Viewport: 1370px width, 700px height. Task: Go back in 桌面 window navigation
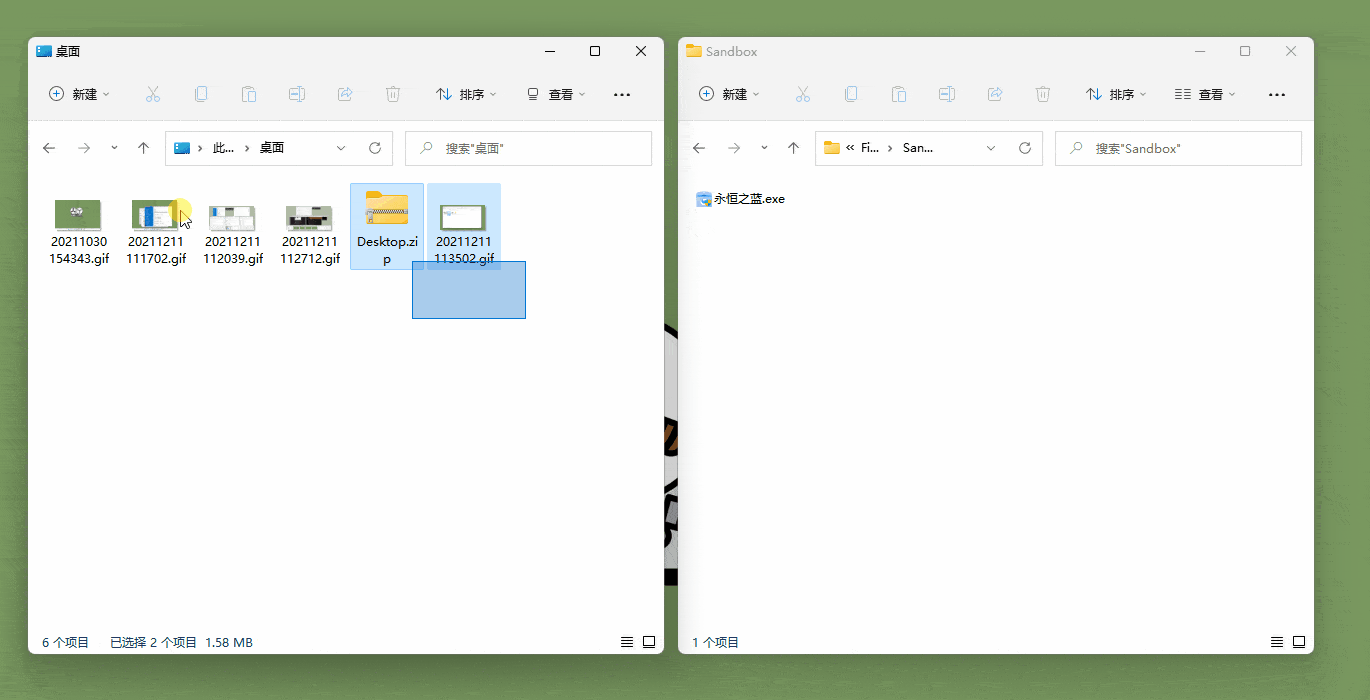click(x=49, y=148)
